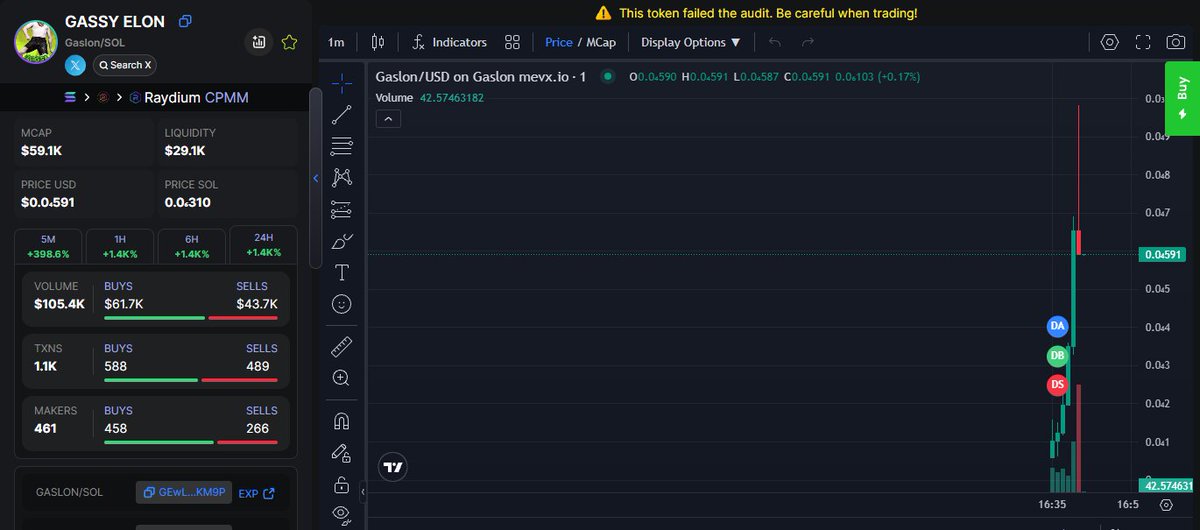Viewport: 1200px width, 530px height.
Task: Click the green market status dot
Action: [x=608, y=76]
